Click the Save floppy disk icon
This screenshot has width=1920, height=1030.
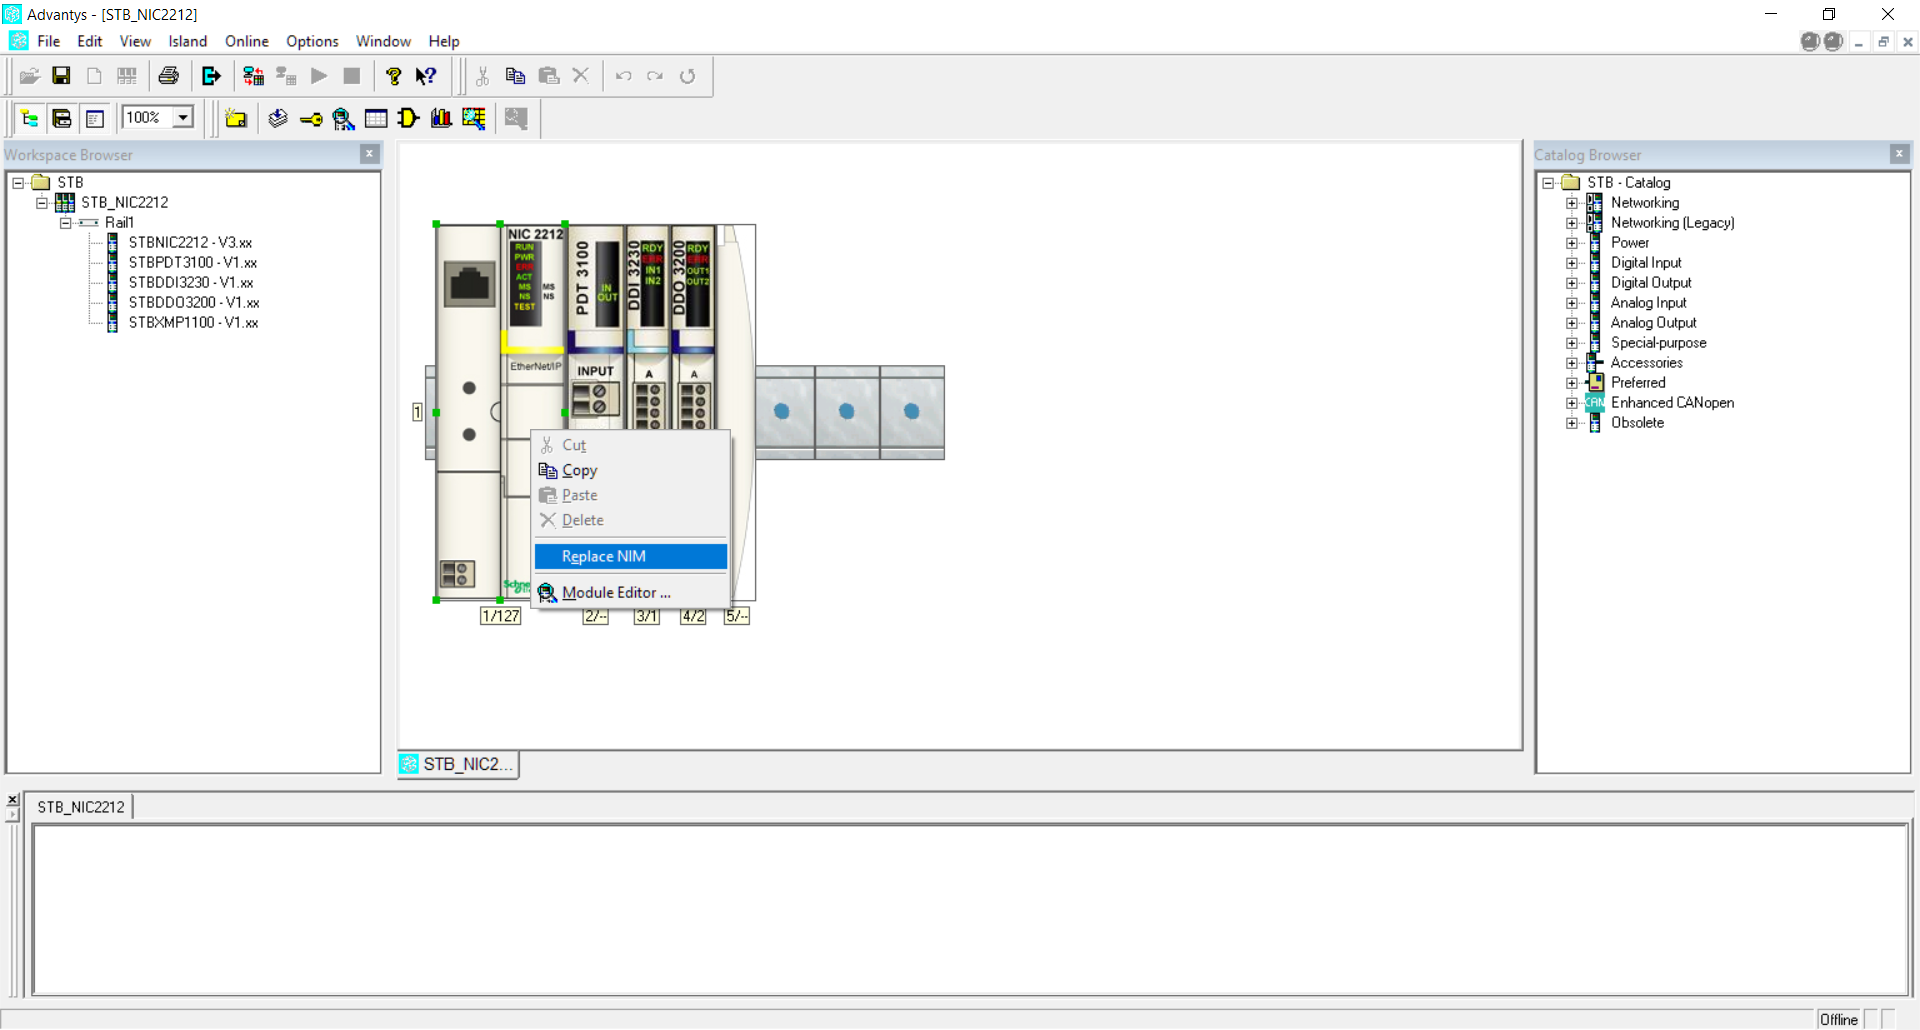[x=61, y=76]
